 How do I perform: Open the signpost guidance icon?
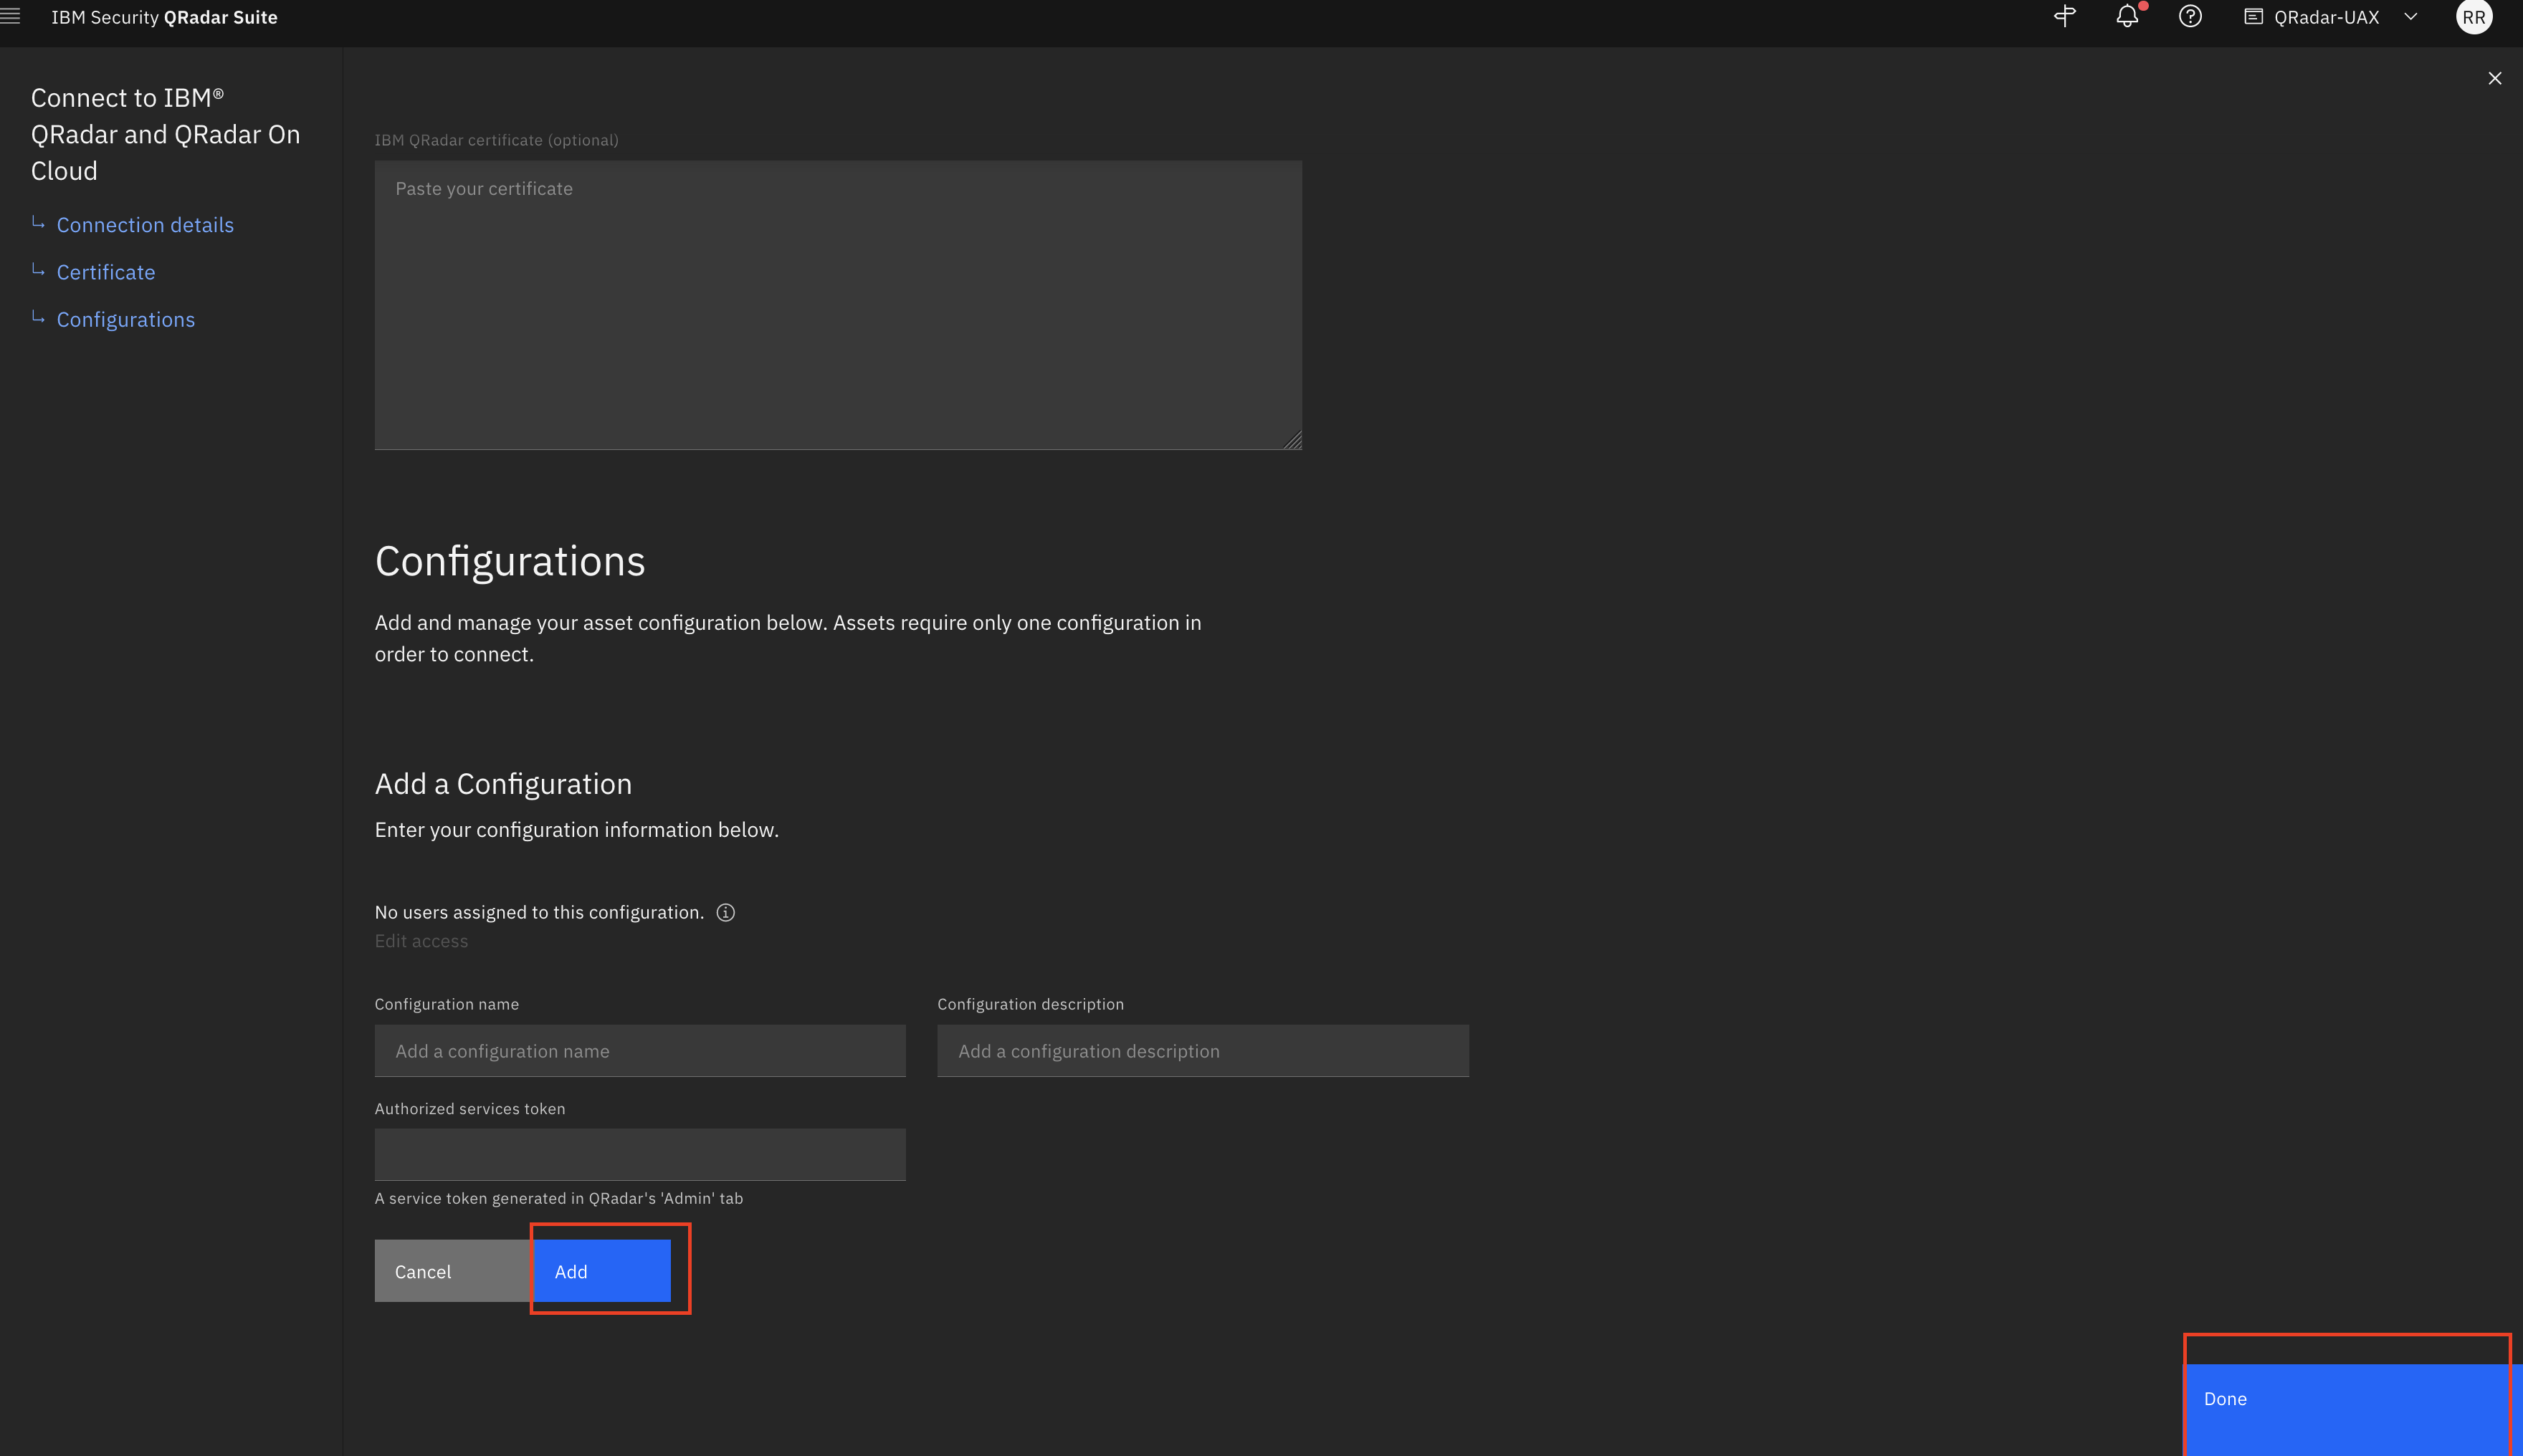(2065, 17)
